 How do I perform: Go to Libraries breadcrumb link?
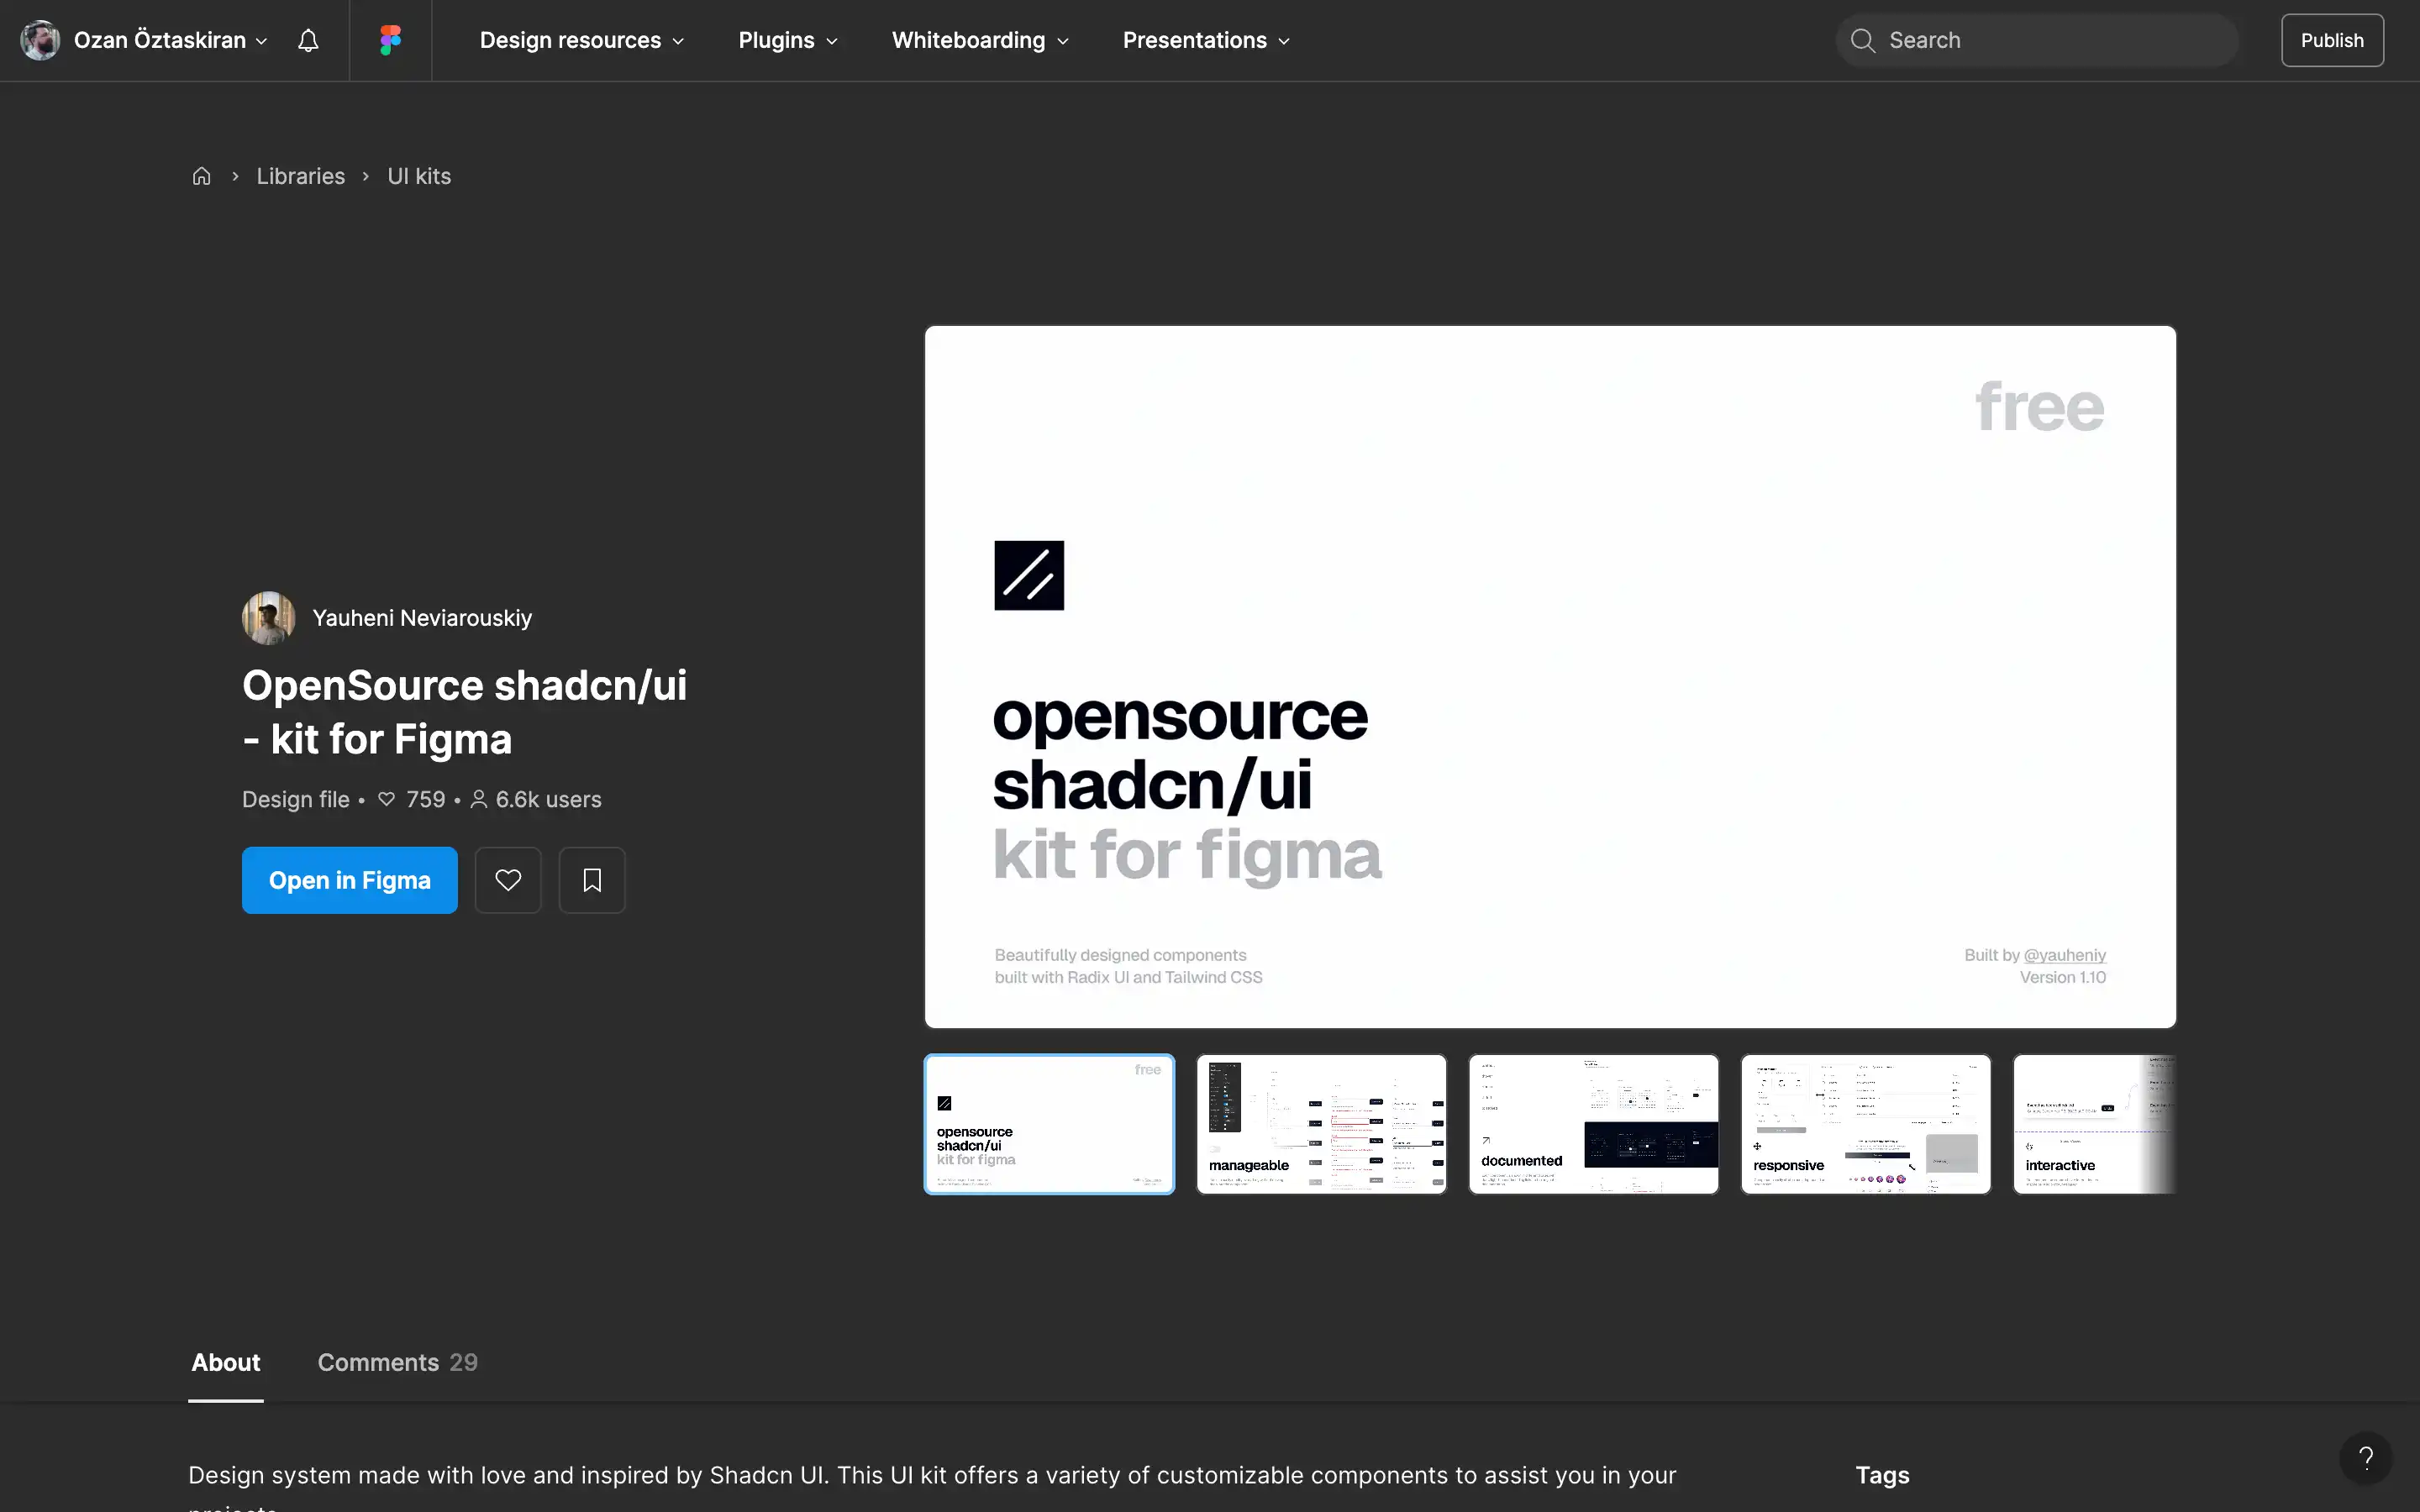[x=300, y=176]
